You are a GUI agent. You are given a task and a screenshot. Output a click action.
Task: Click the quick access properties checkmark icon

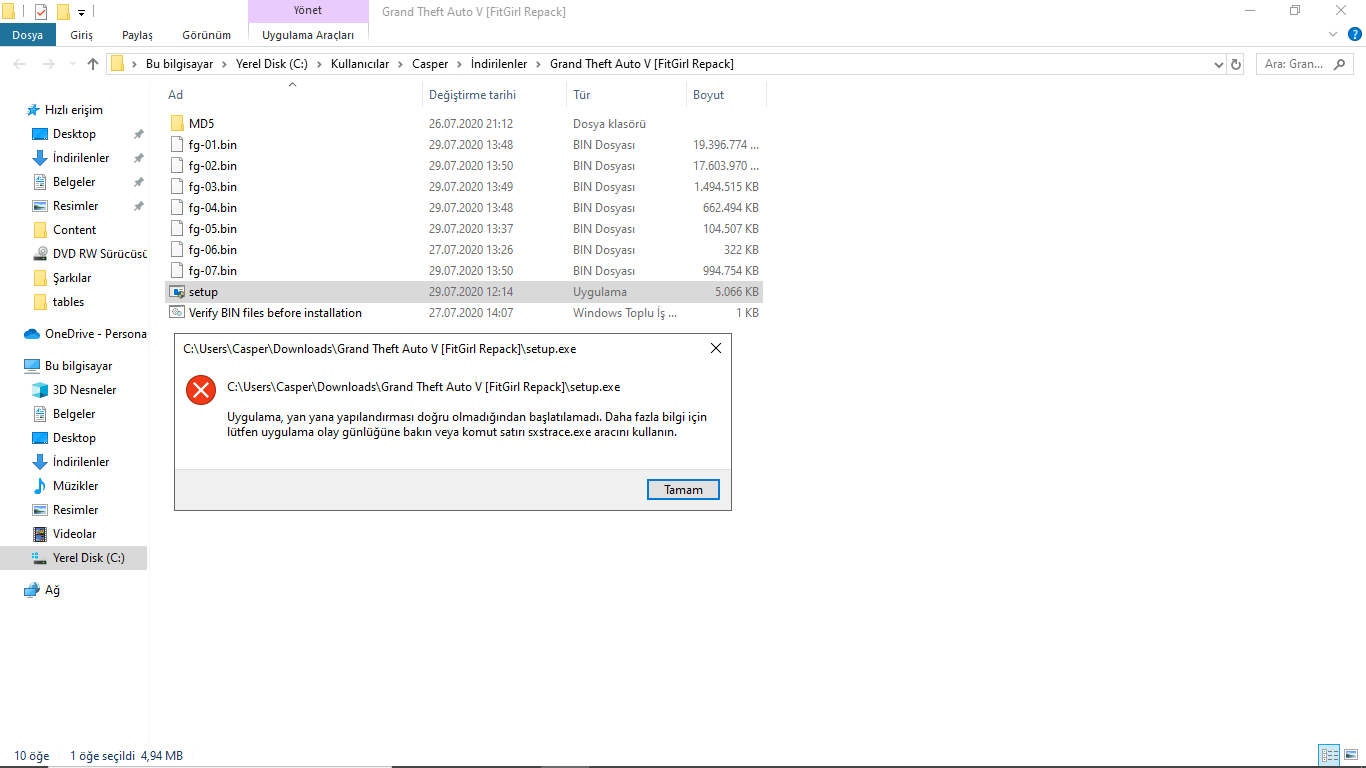[41, 12]
